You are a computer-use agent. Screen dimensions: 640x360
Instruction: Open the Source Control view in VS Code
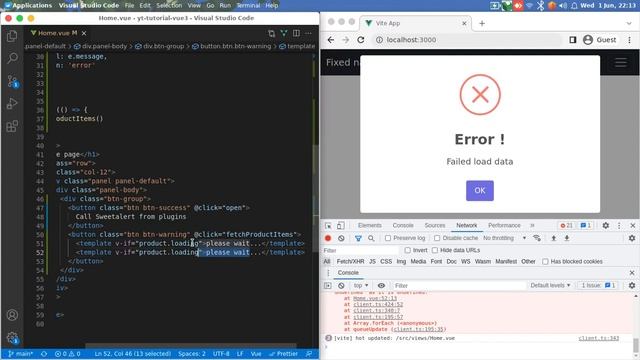click(x=12, y=81)
